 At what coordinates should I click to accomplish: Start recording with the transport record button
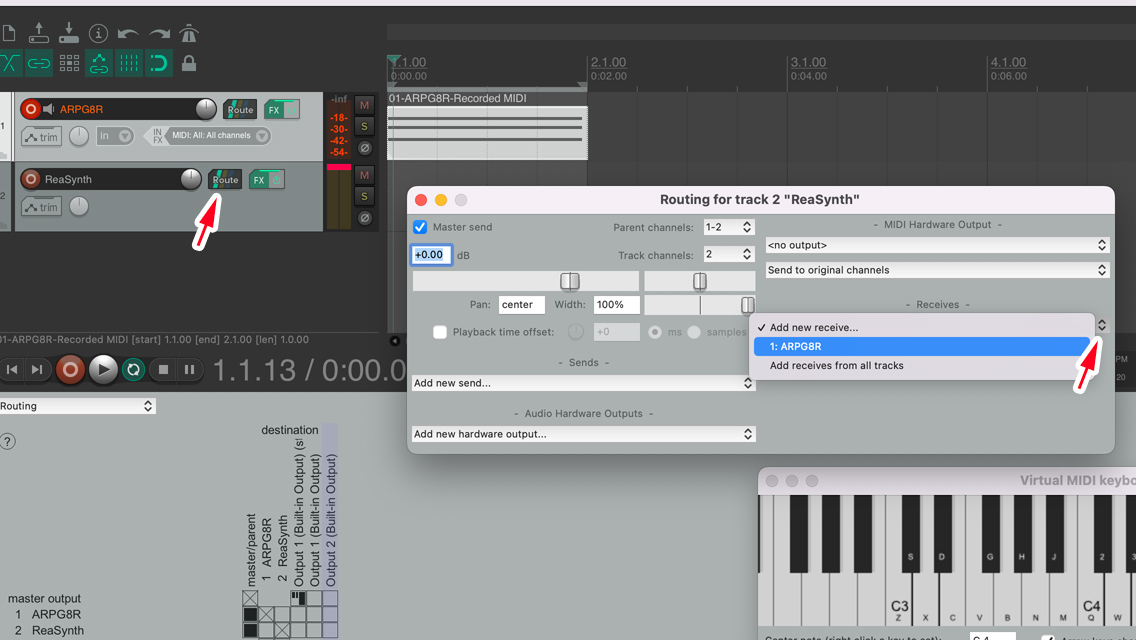(70, 370)
